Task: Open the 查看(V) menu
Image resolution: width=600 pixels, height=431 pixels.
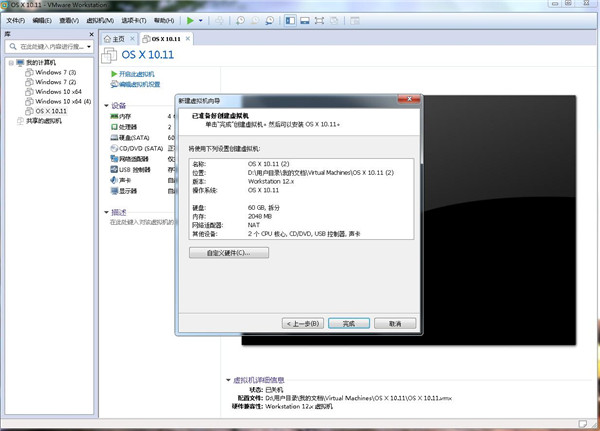Action: coord(69,21)
